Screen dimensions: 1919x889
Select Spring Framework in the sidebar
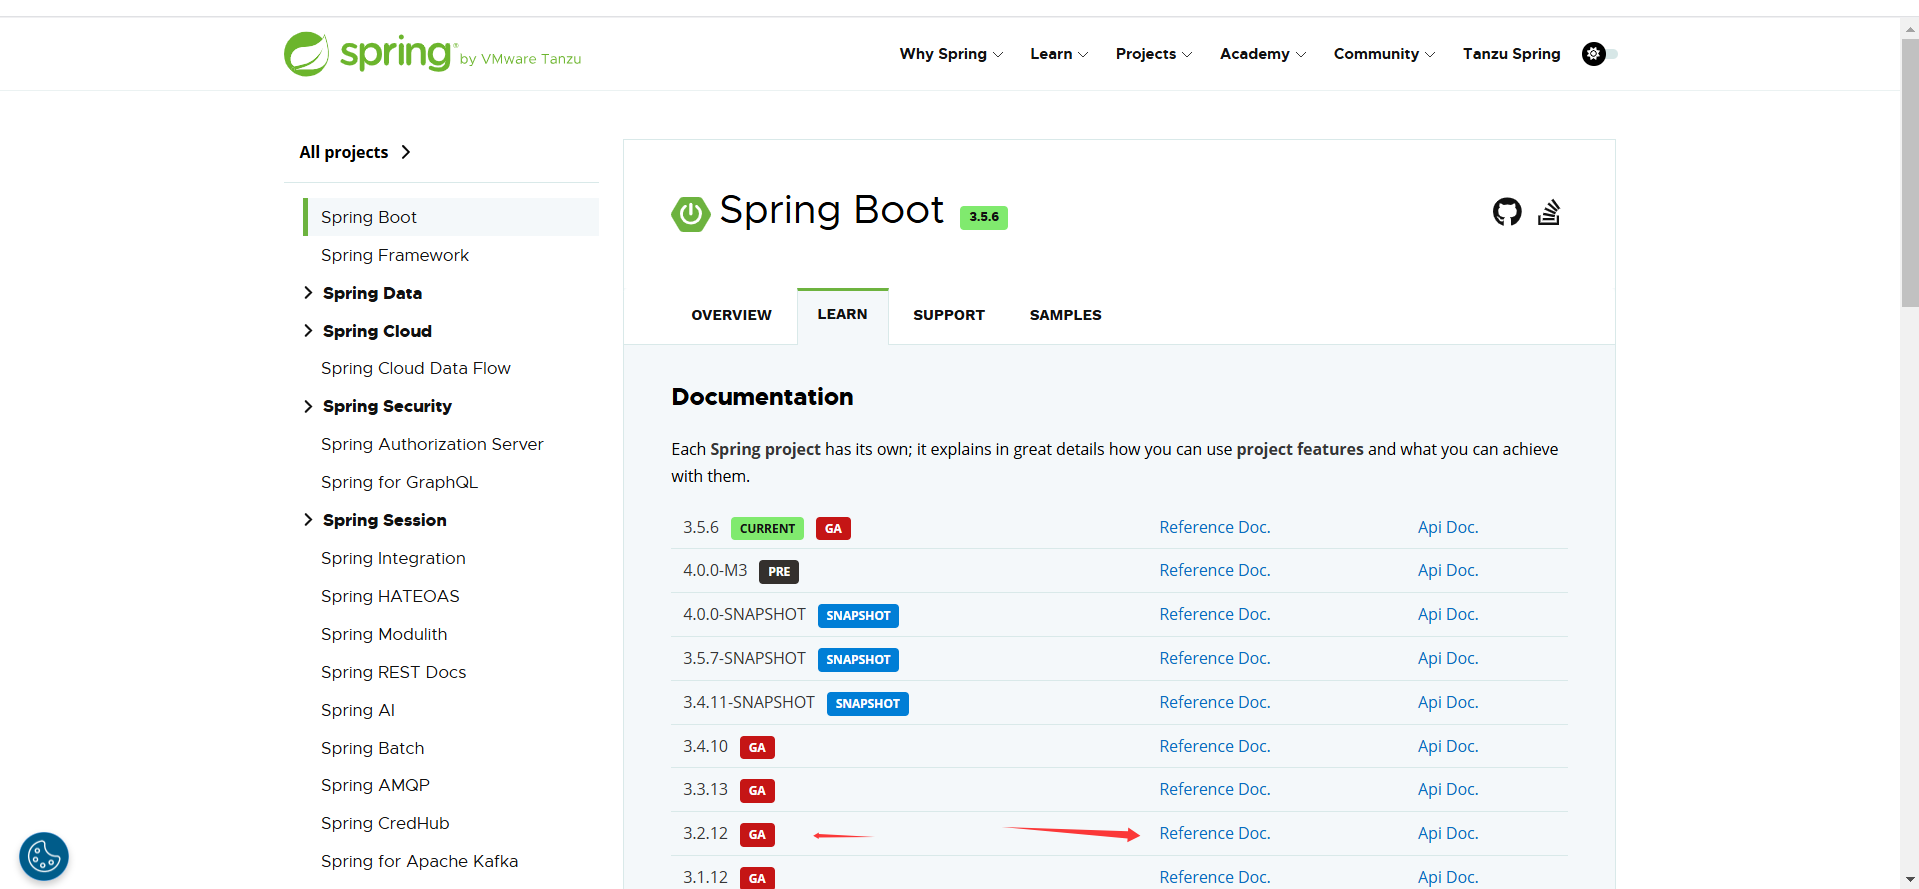point(394,255)
